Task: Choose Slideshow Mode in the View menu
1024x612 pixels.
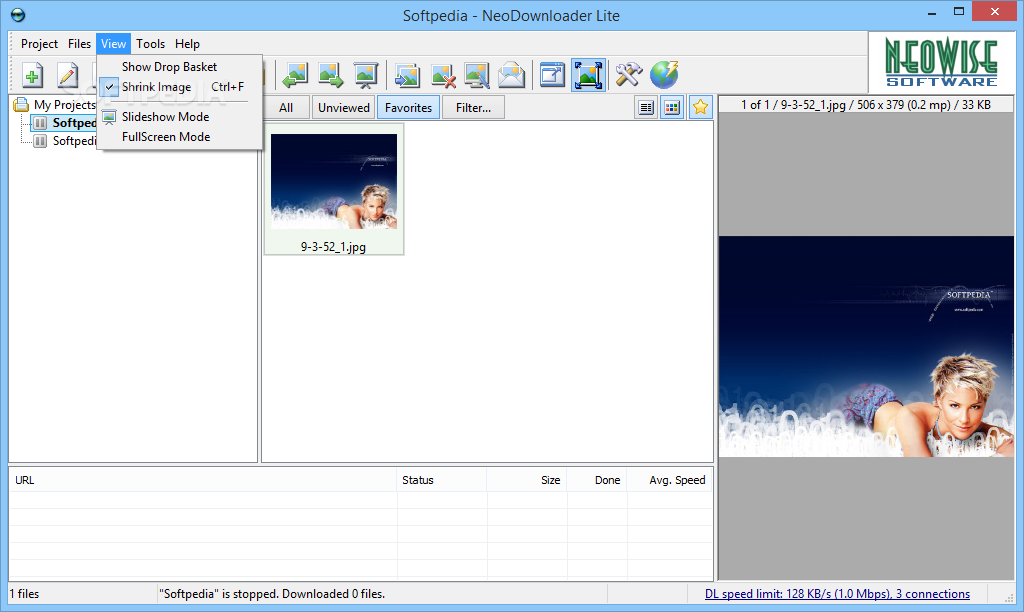Action: tap(180, 117)
